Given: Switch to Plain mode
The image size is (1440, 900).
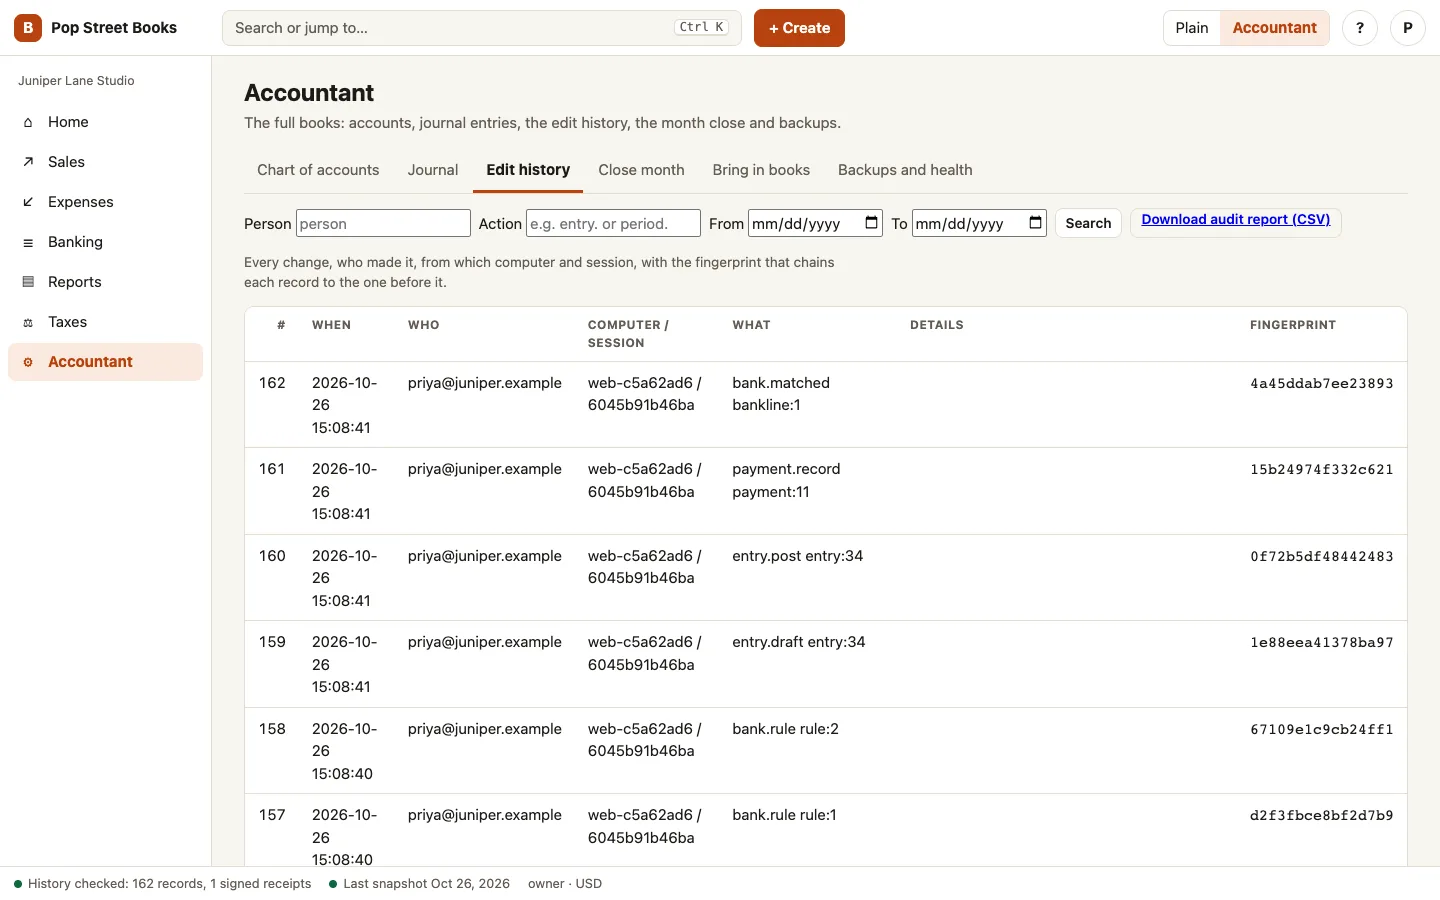Looking at the screenshot, I should [x=1192, y=28].
